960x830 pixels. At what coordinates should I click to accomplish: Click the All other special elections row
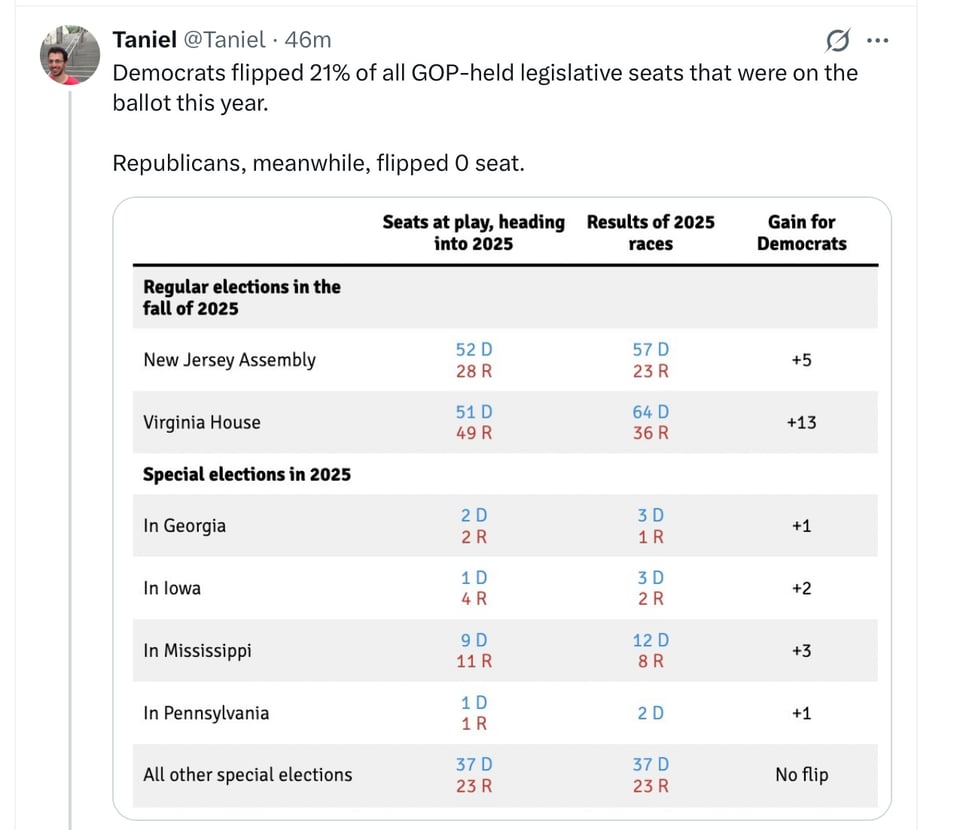pyautogui.click(x=248, y=775)
